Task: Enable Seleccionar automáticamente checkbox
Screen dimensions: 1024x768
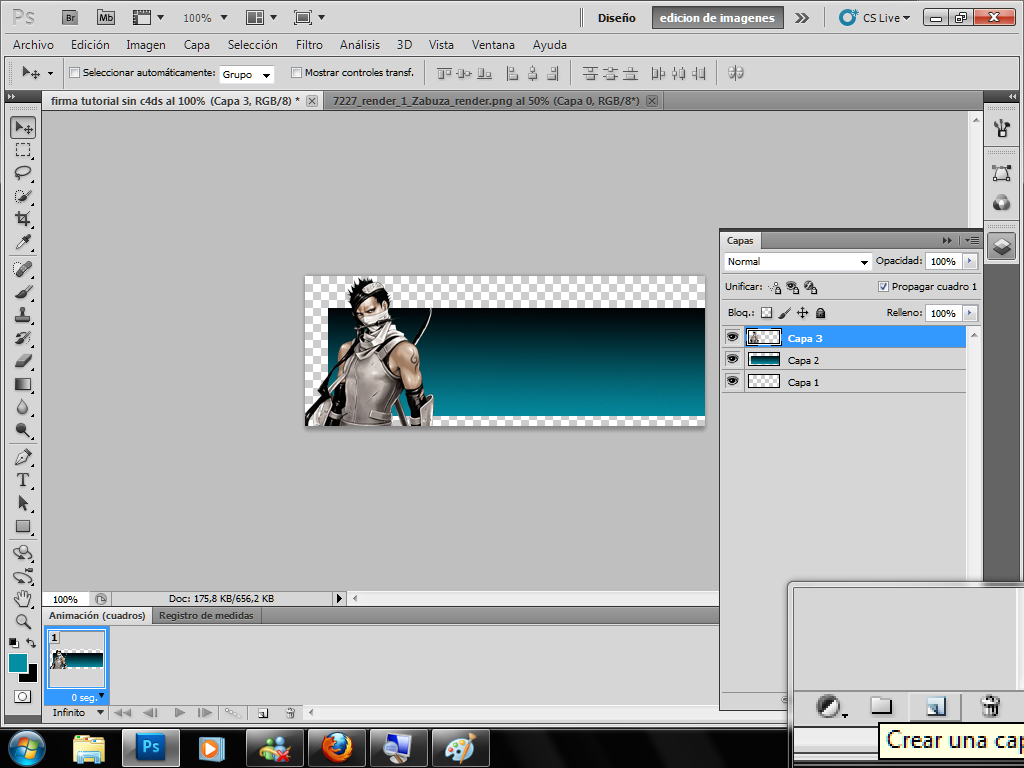Action: click(x=74, y=72)
